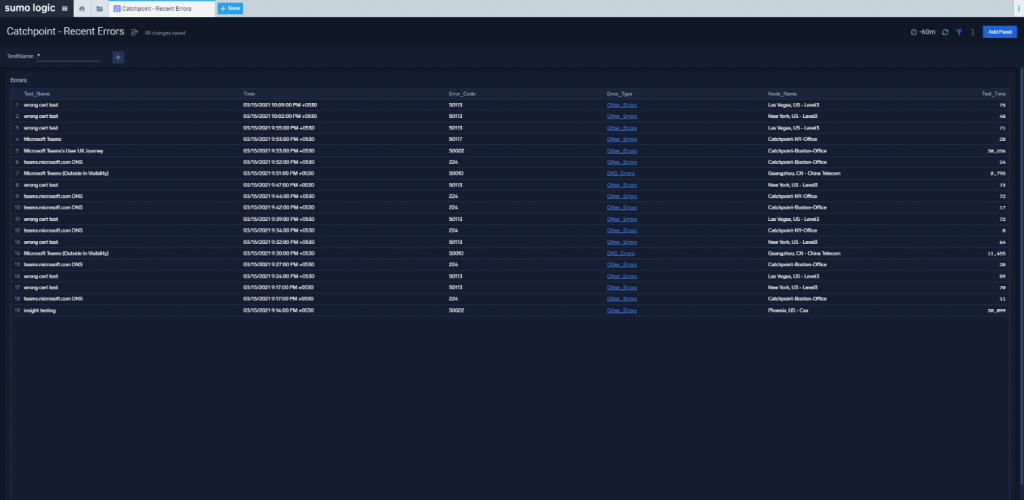
Task: Click the dashboard title Catchpoint - Recent Errors
Action: 65,31
